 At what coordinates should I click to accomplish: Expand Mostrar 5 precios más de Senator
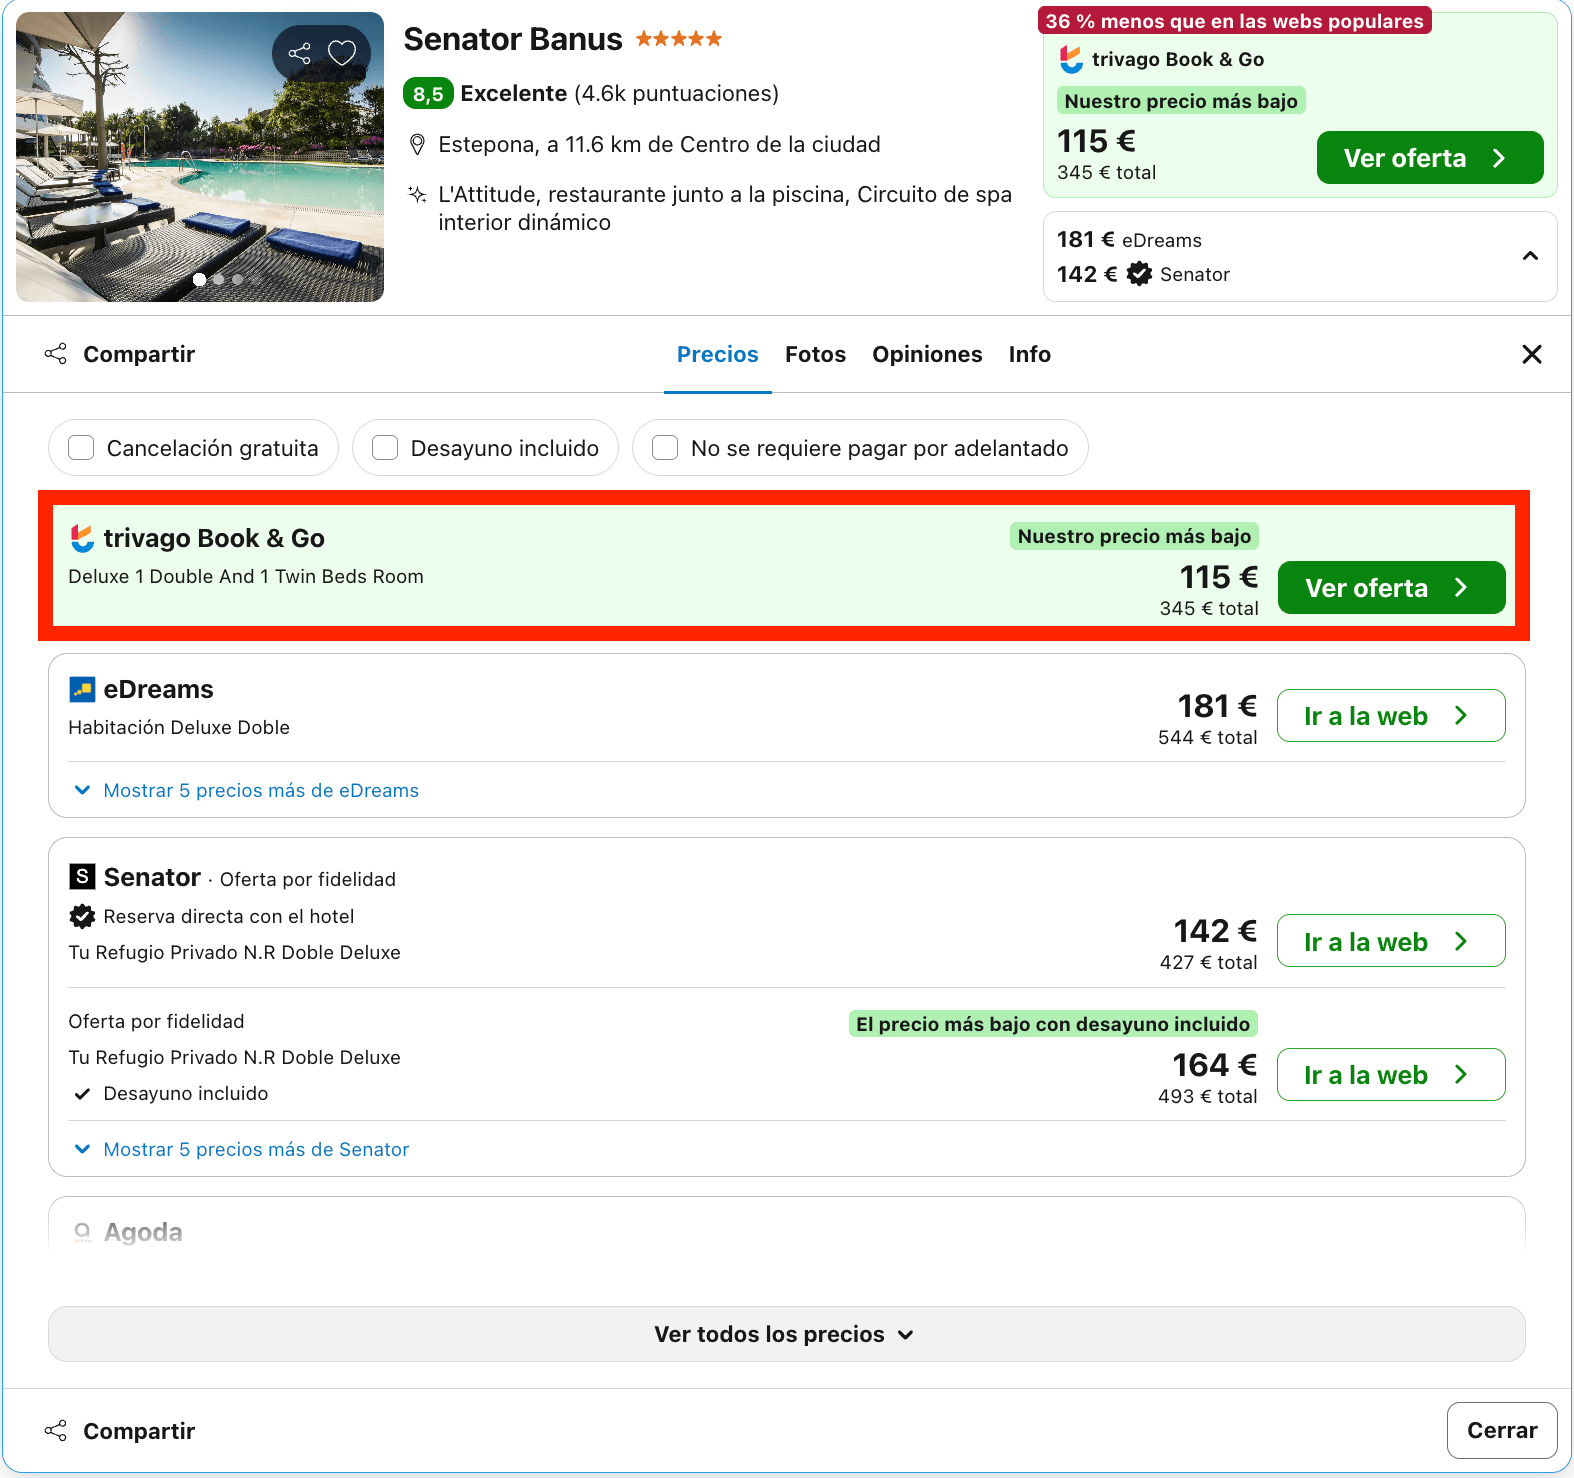tap(242, 1149)
